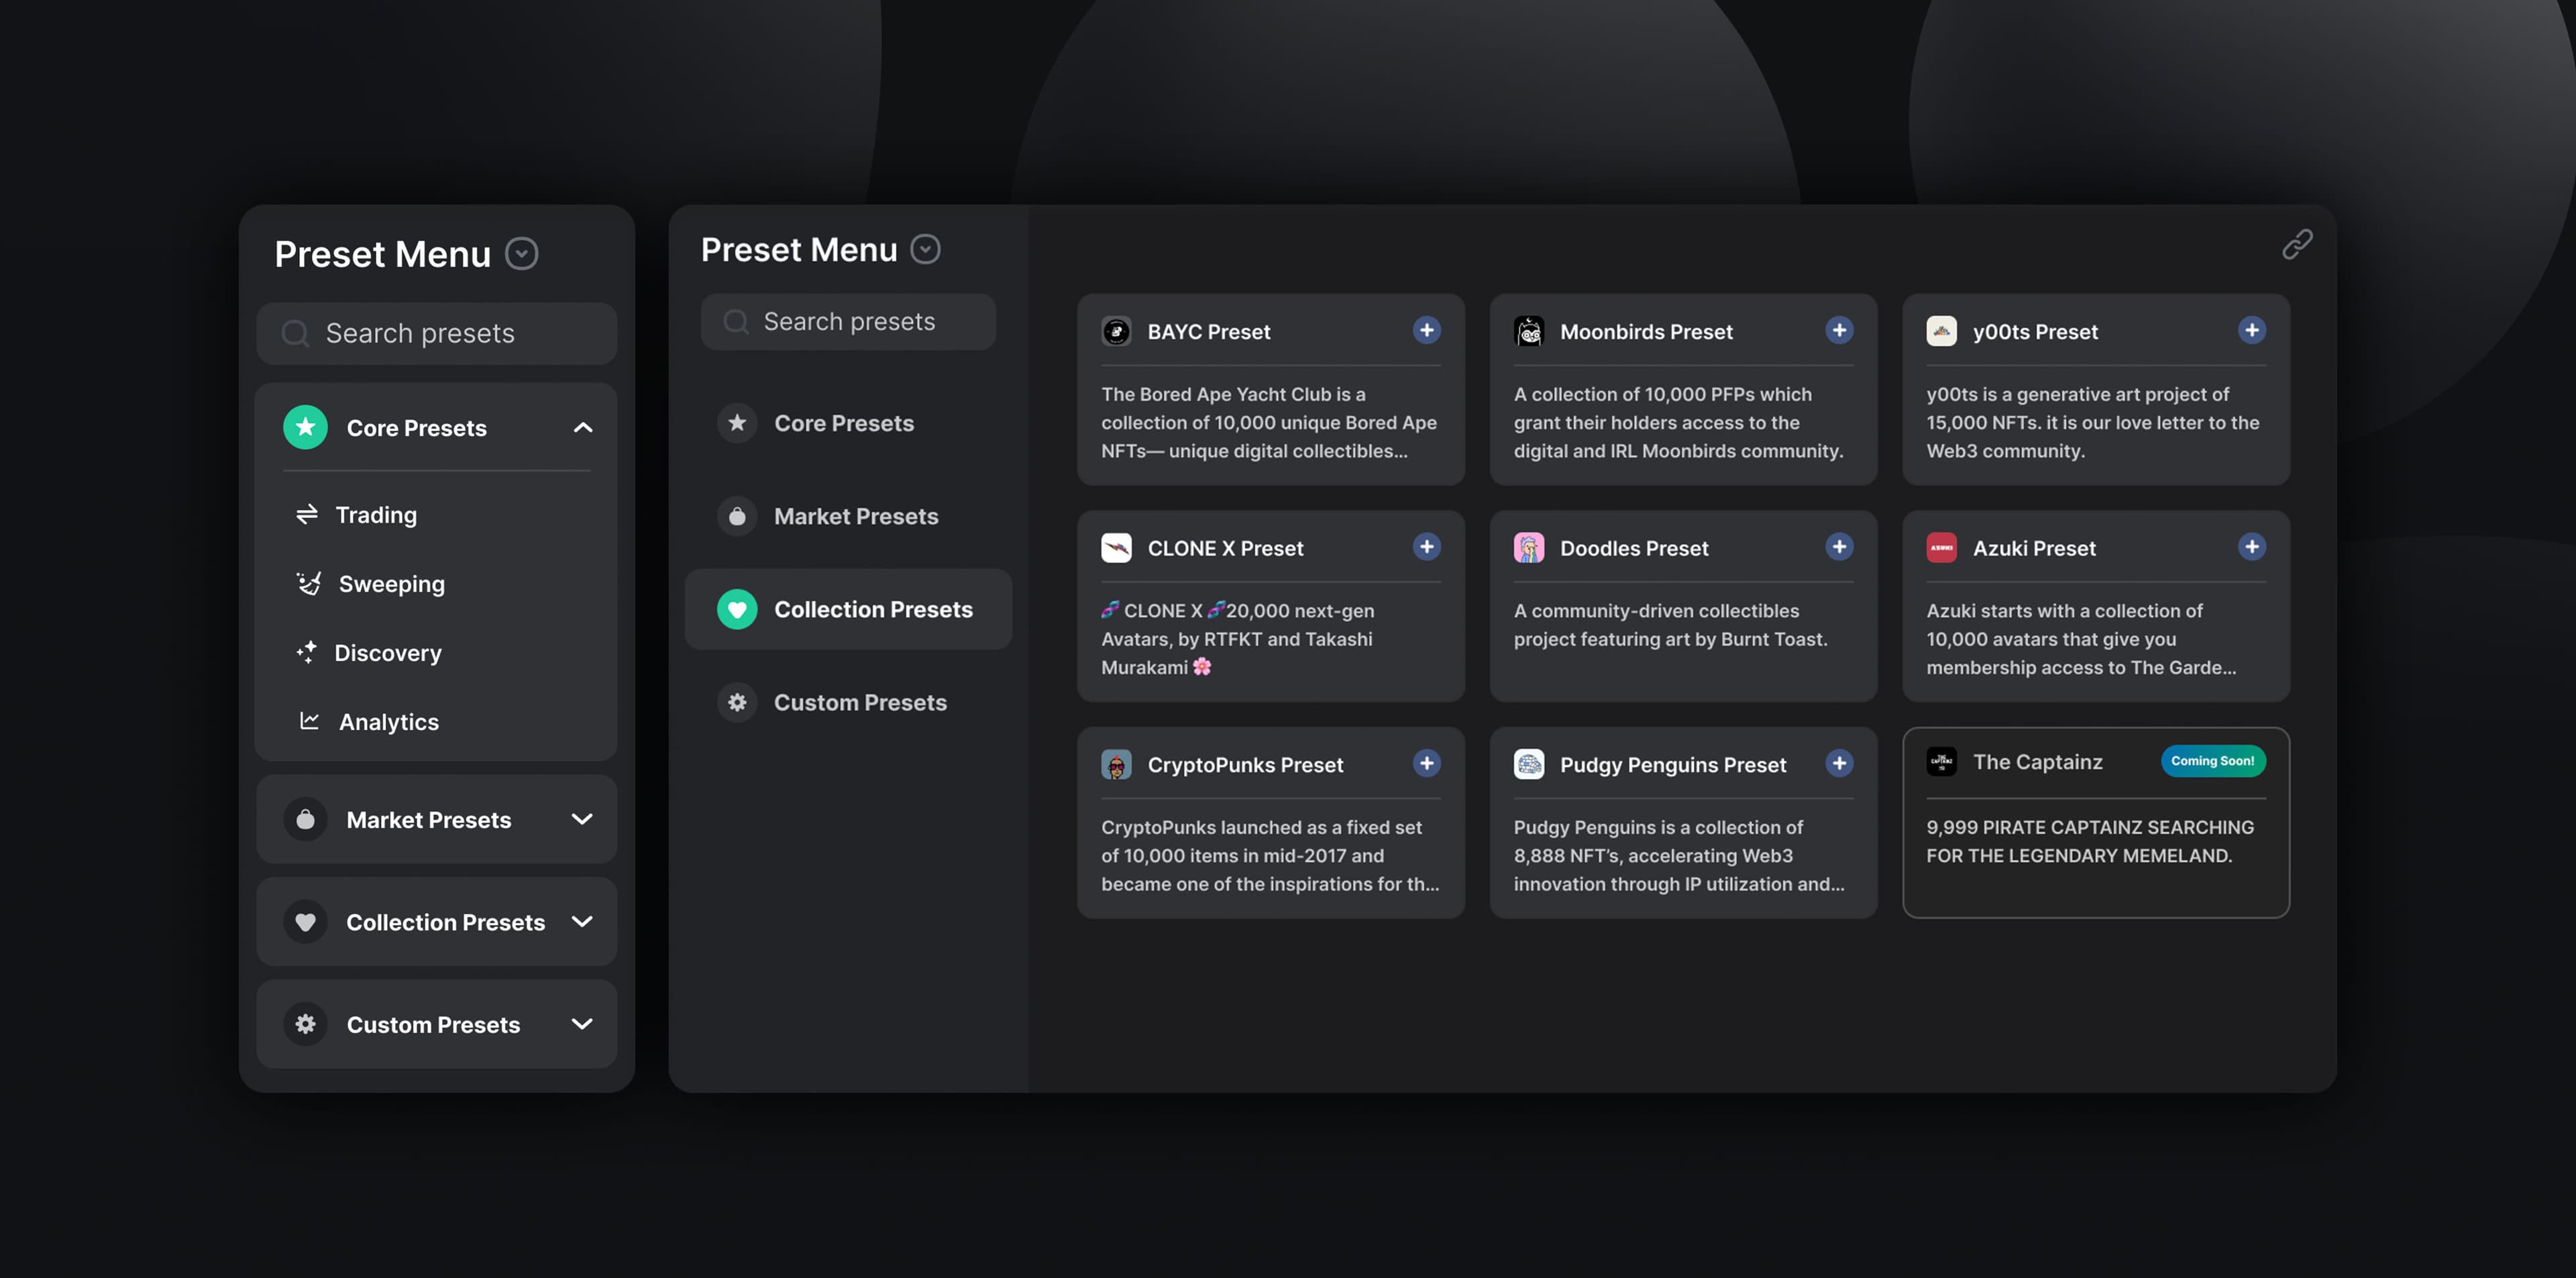Switch to Custom Presets tab in wide panel
Screen dimensions: 2576x1278
848,702
